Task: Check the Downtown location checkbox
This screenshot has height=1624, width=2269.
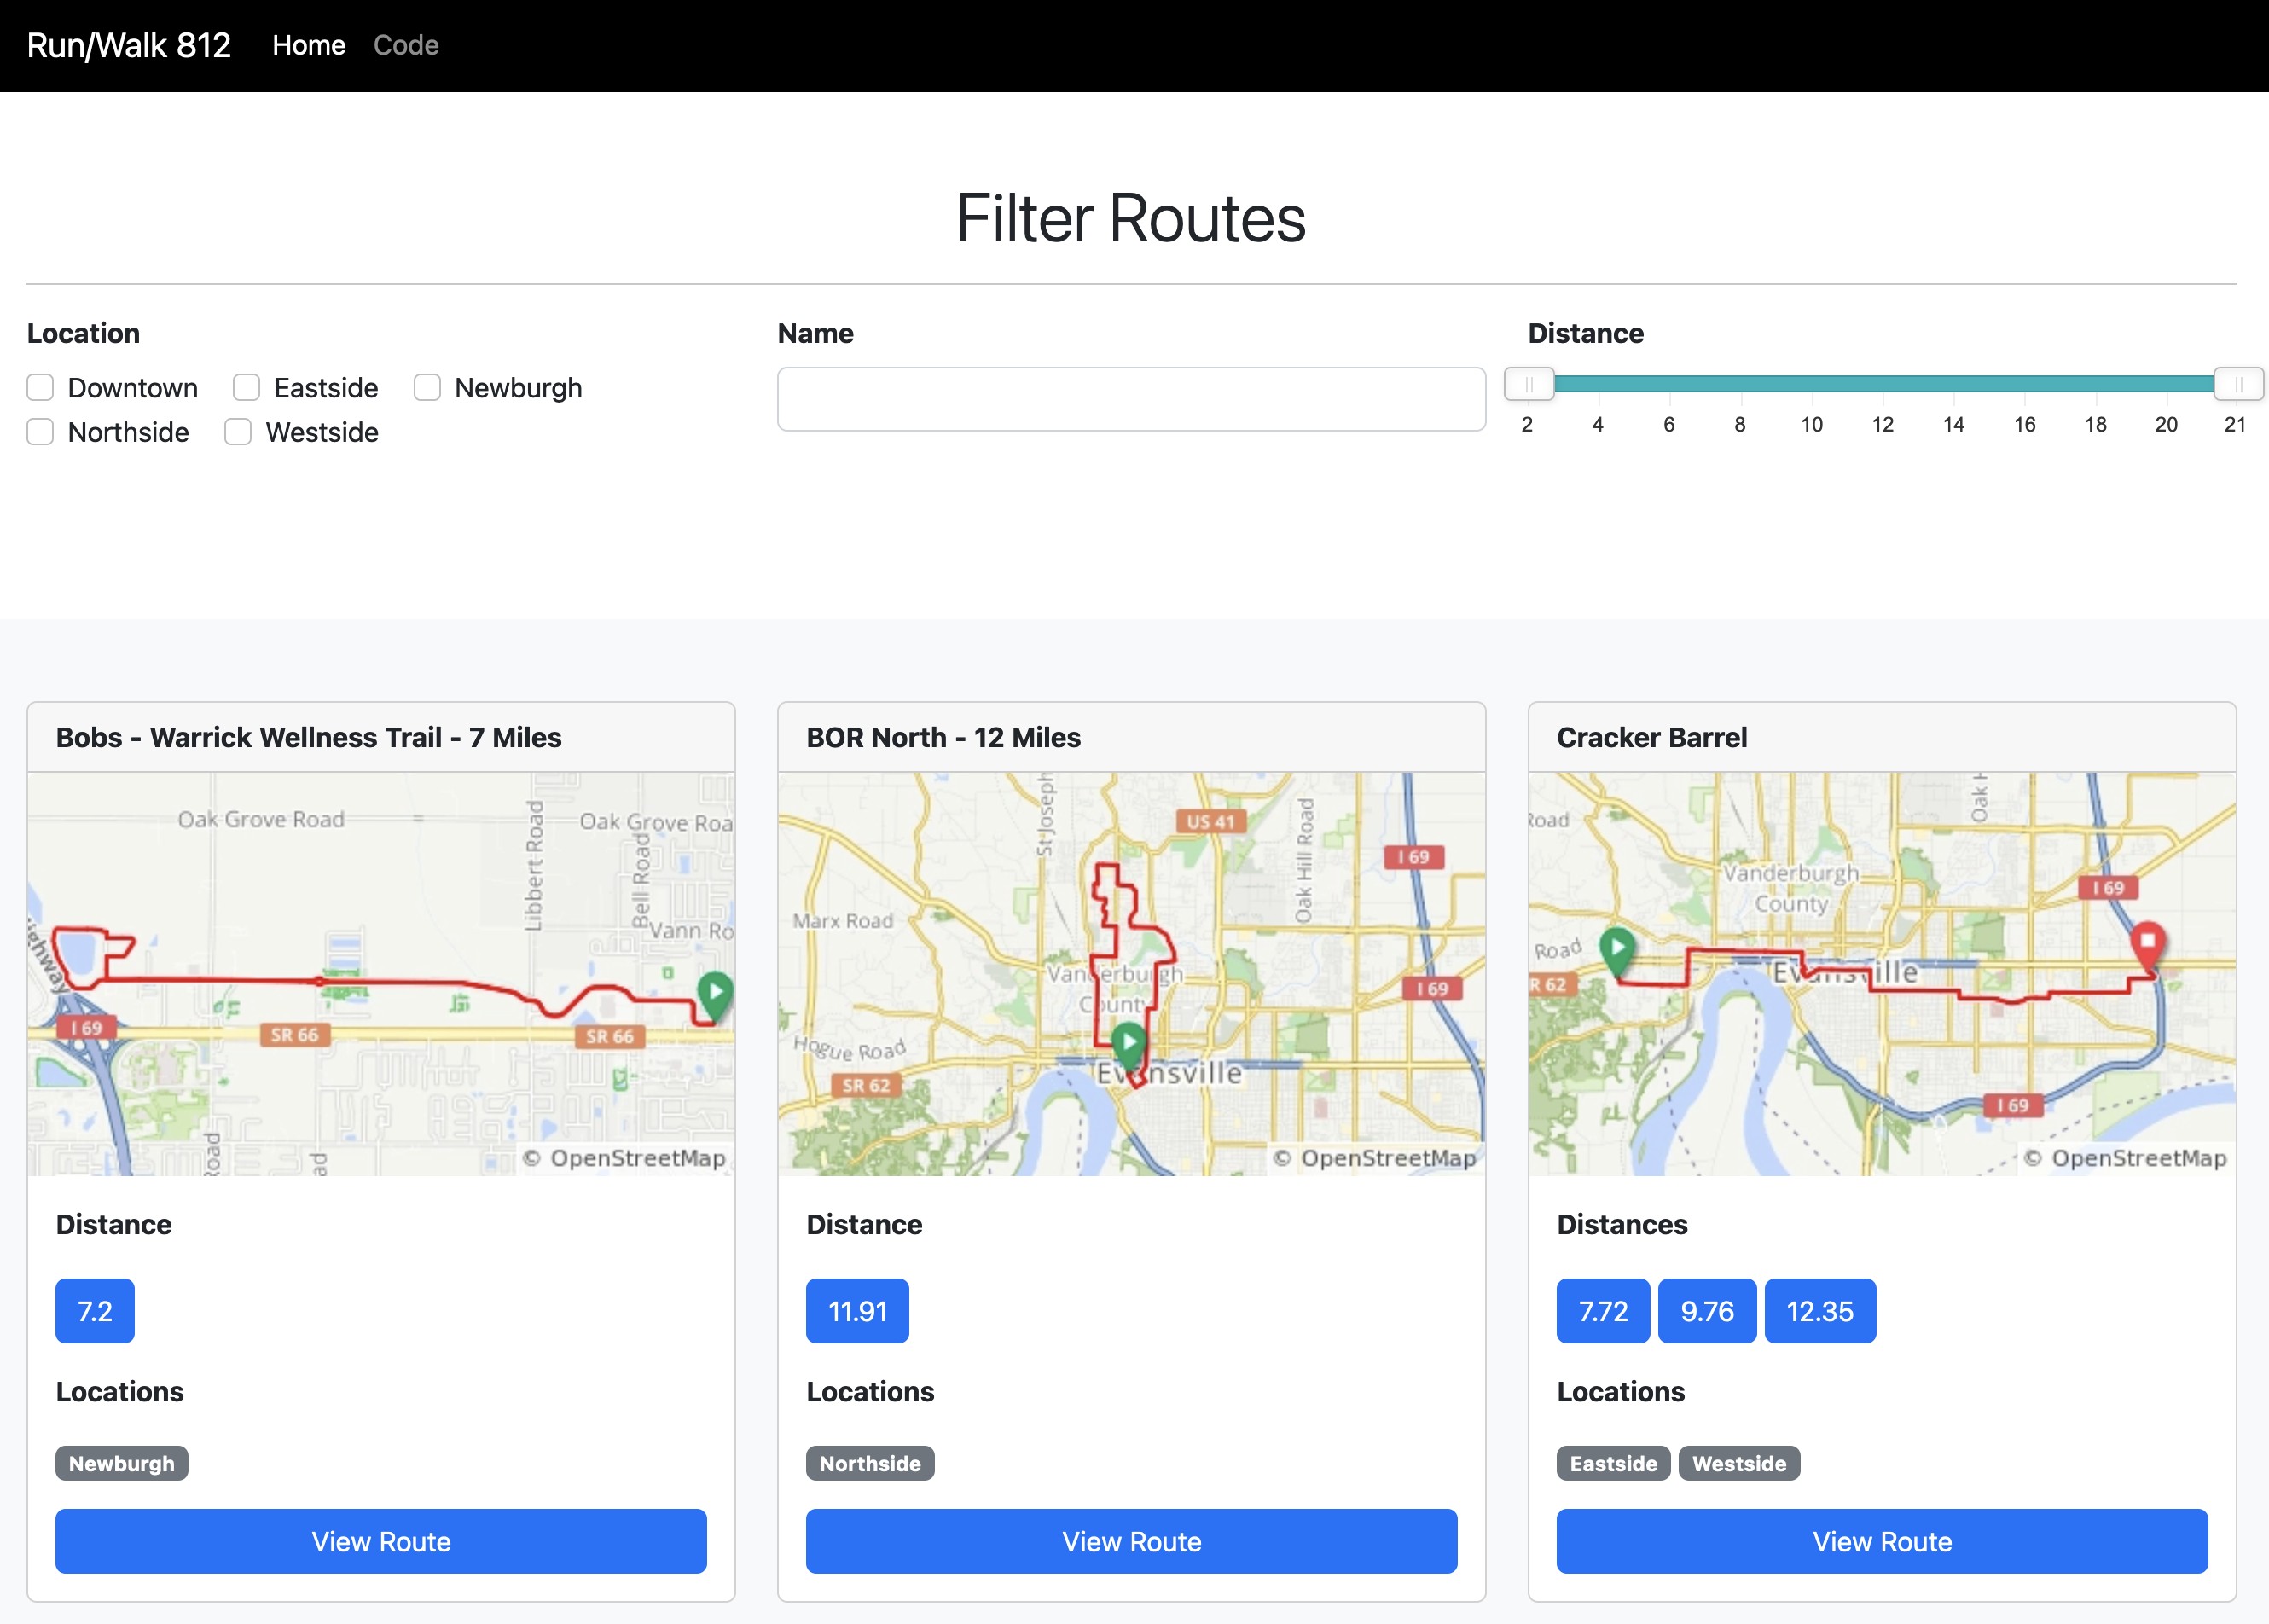Action: pos(40,388)
